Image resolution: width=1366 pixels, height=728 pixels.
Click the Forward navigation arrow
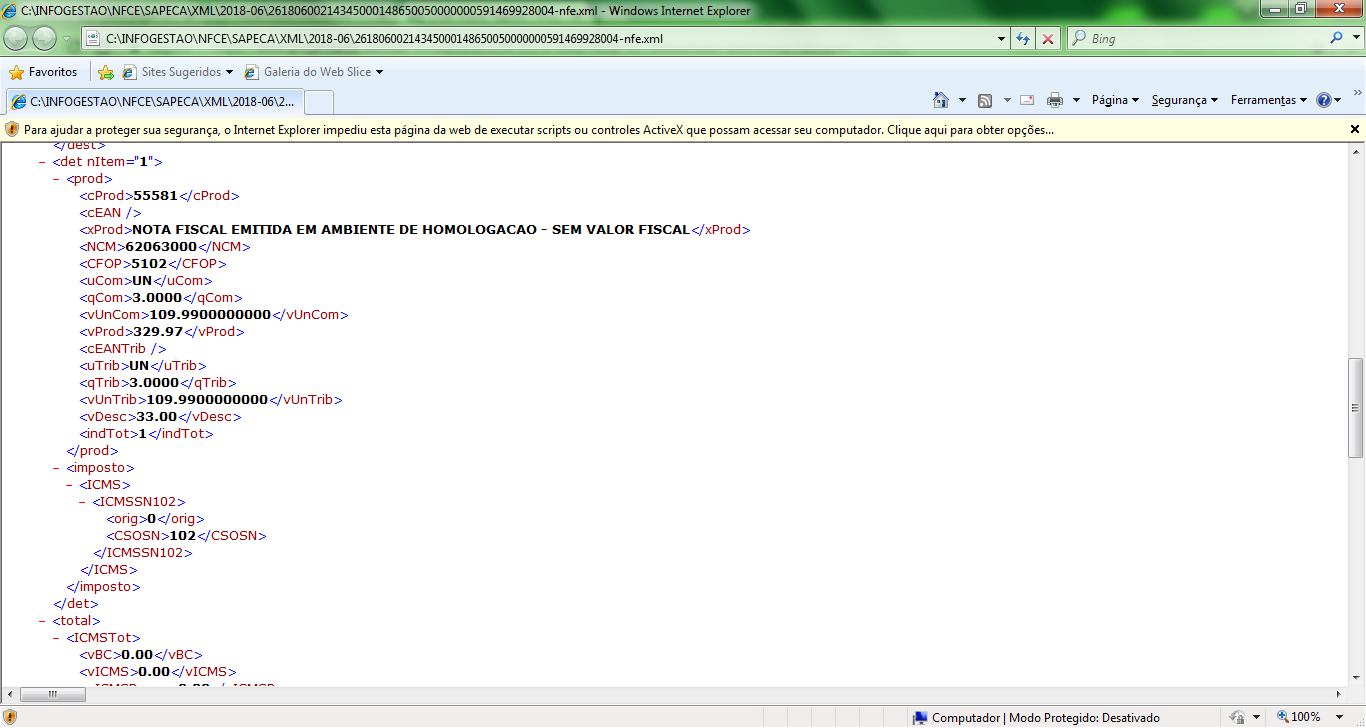45,38
